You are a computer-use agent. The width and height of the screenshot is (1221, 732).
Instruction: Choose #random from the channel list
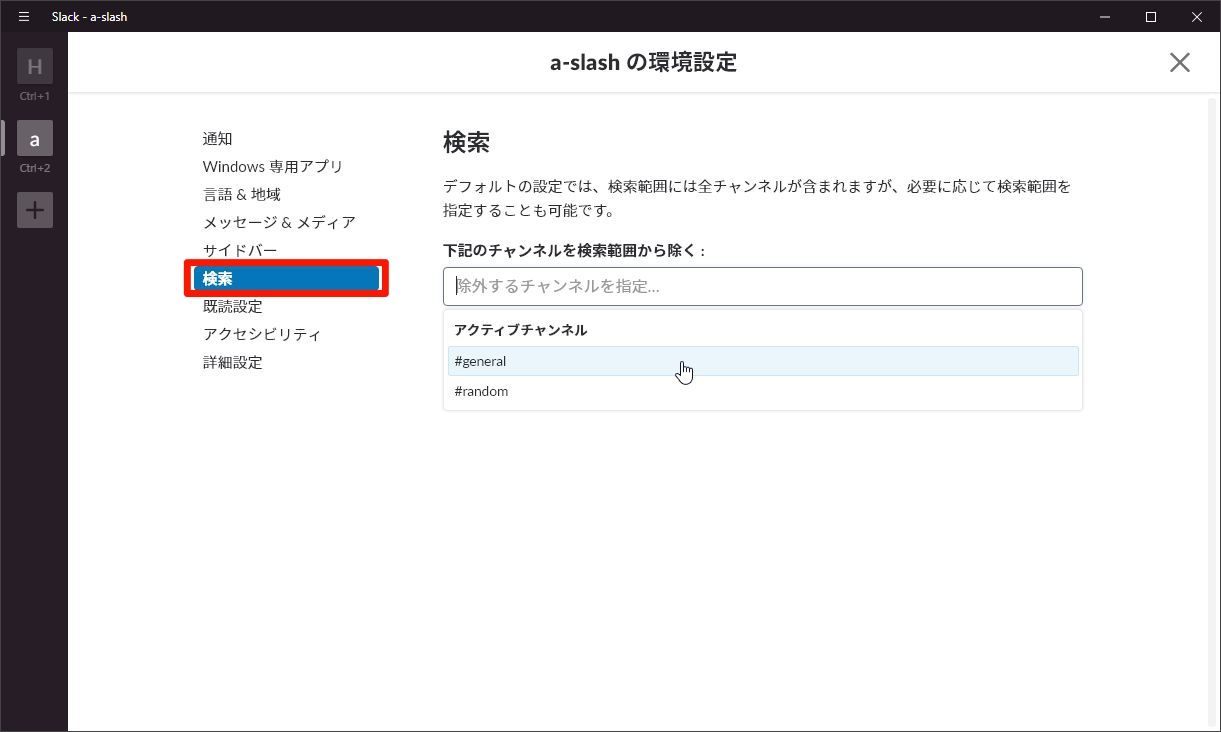(763, 391)
